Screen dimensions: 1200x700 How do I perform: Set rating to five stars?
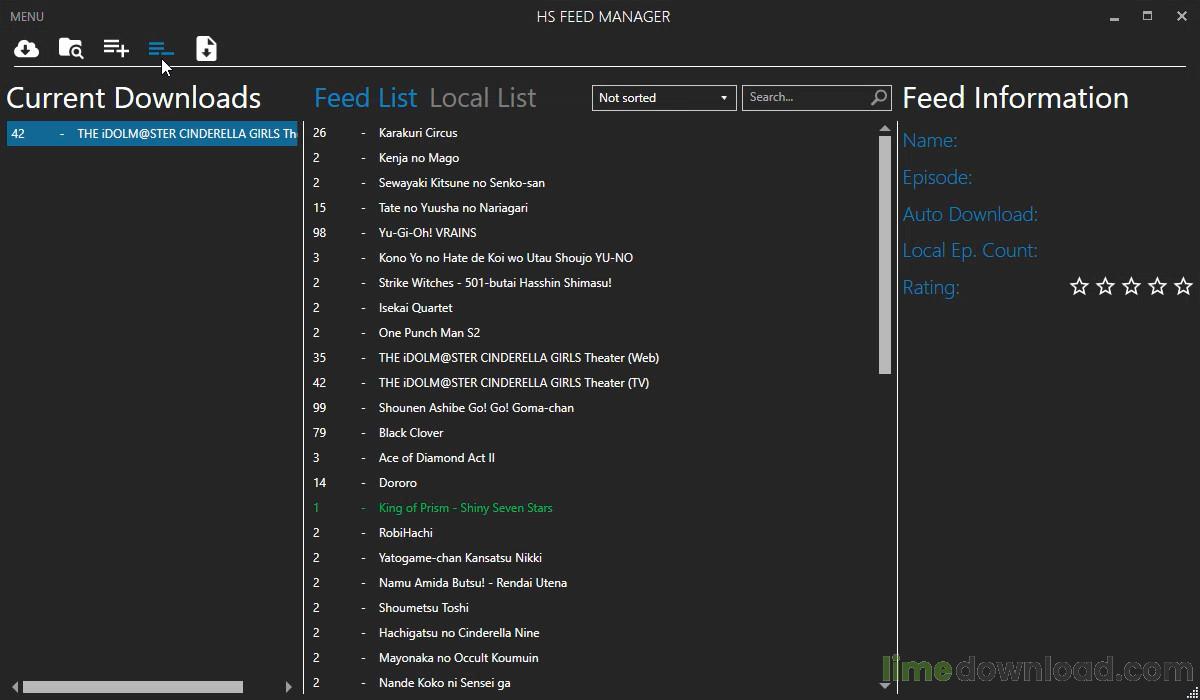pos(1183,287)
